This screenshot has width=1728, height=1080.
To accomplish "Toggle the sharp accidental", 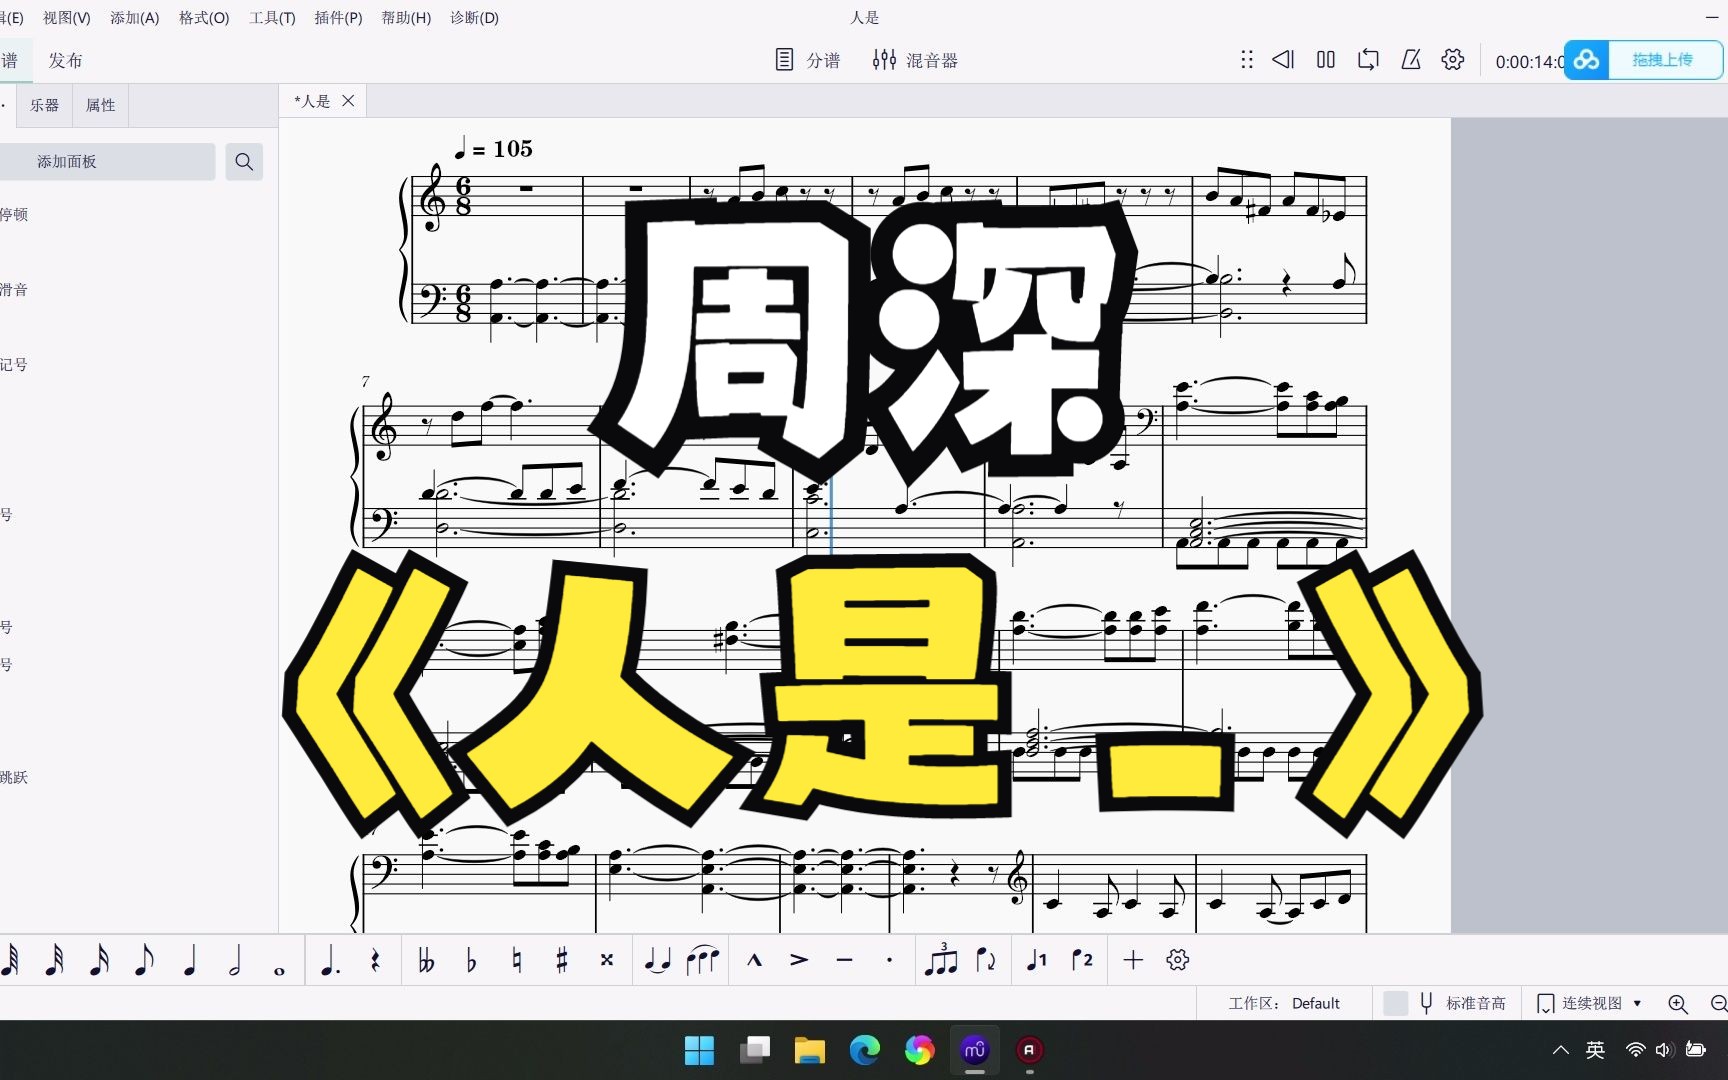I will [x=561, y=960].
